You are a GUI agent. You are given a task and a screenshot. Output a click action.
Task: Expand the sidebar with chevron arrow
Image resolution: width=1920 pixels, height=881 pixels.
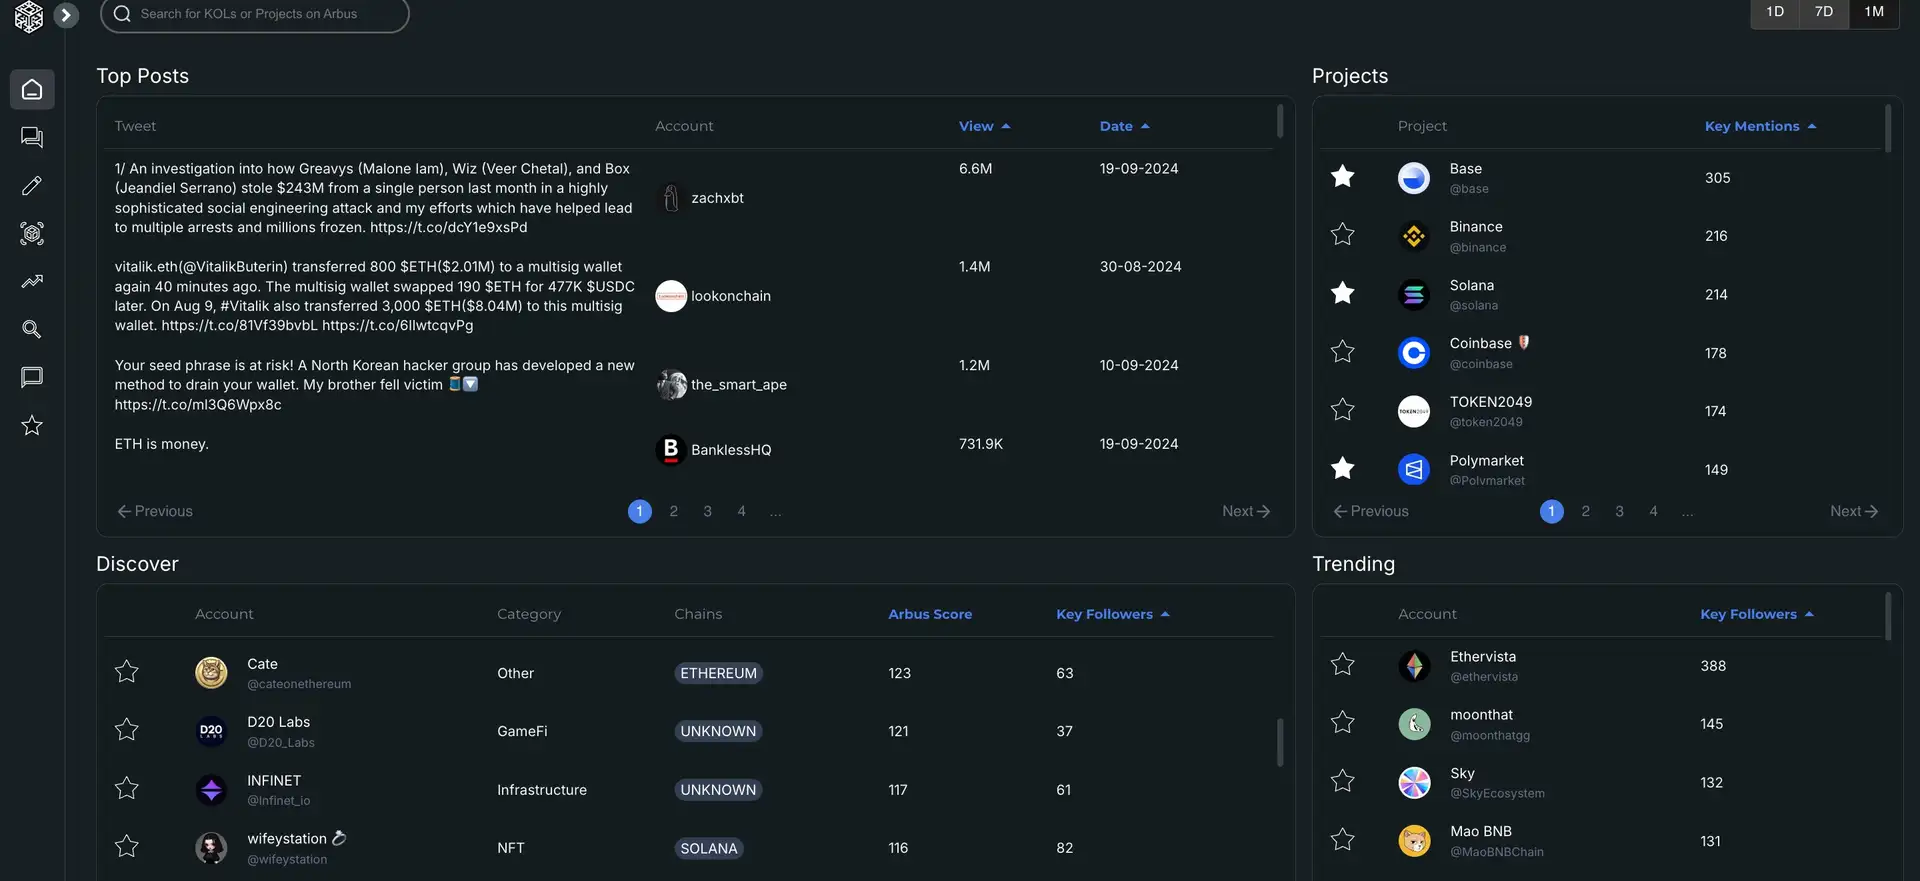[x=66, y=15]
